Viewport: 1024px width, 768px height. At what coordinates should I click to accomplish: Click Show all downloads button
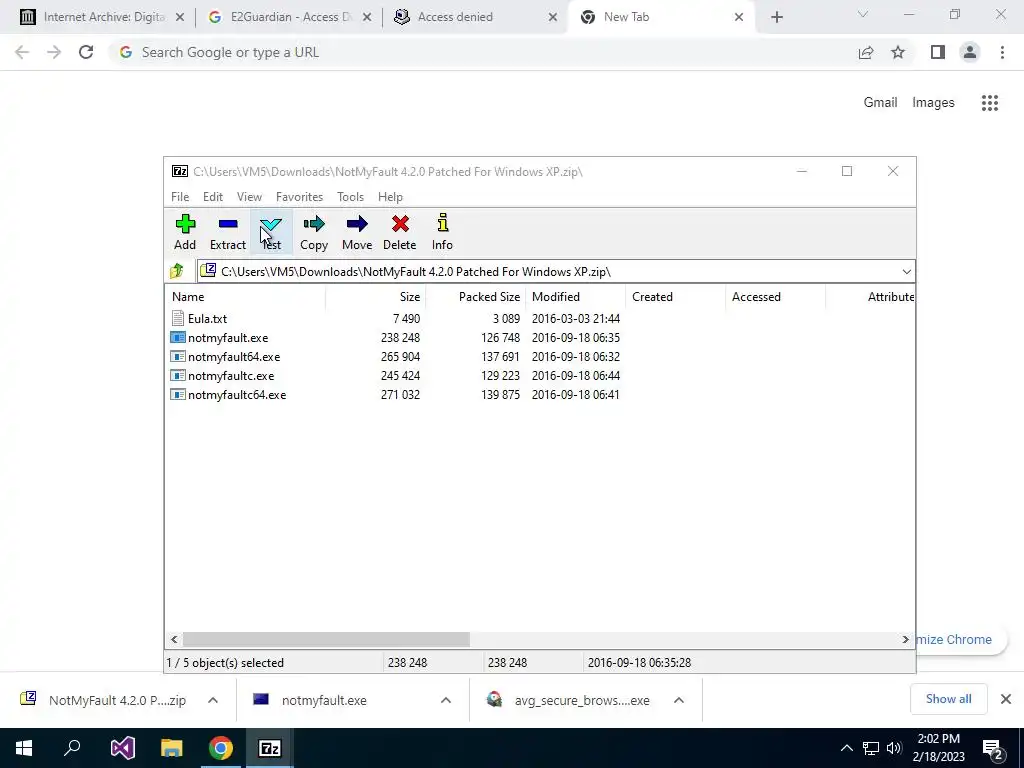[x=948, y=699]
